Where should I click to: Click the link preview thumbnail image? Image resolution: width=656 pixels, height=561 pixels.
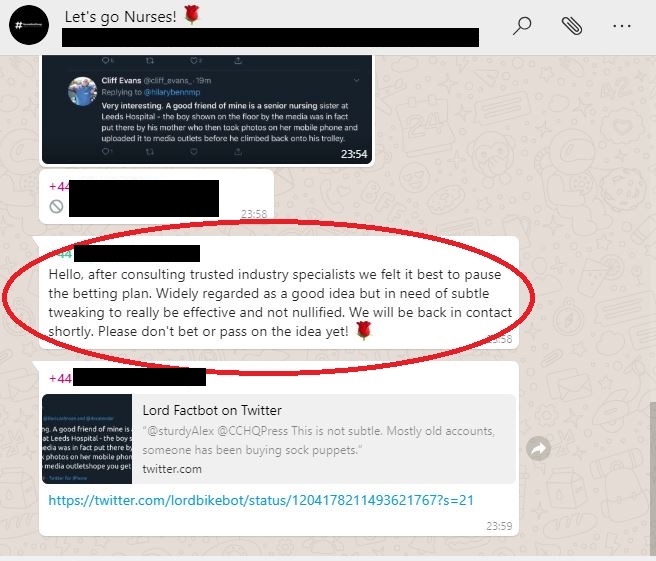pyautogui.click(x=87, y=439)
